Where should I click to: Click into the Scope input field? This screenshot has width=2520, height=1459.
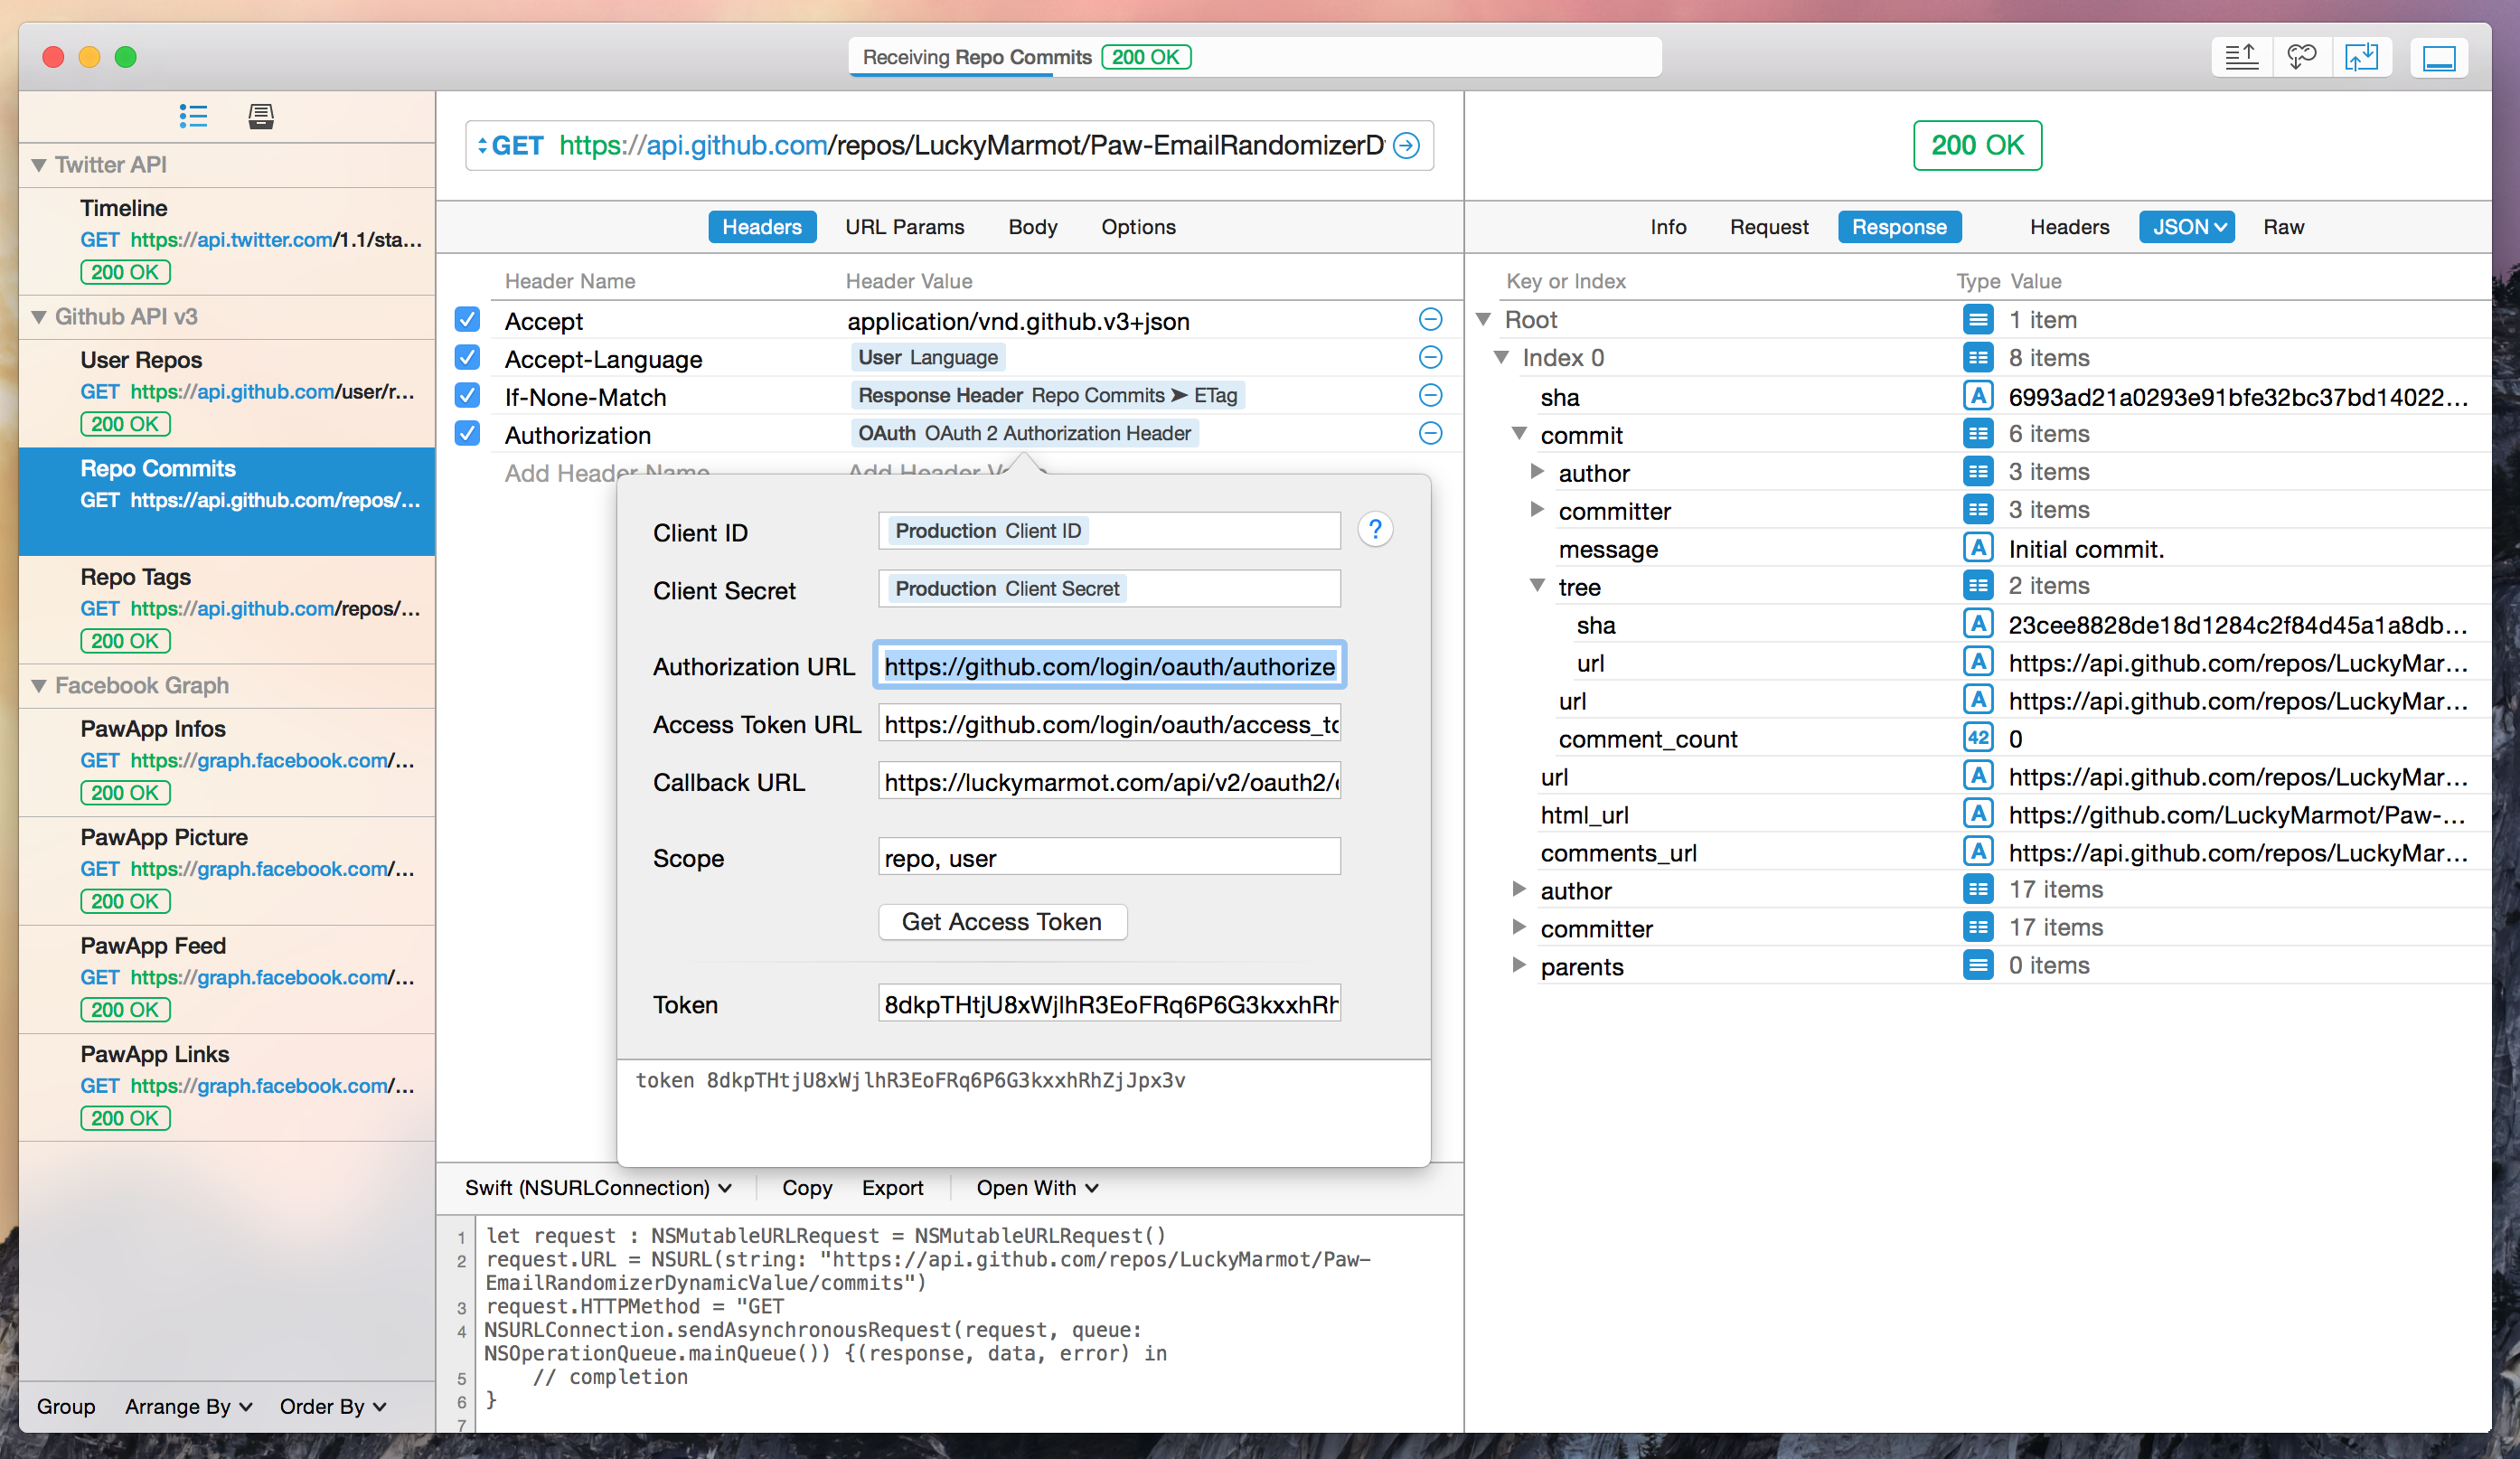(1108, 858)
